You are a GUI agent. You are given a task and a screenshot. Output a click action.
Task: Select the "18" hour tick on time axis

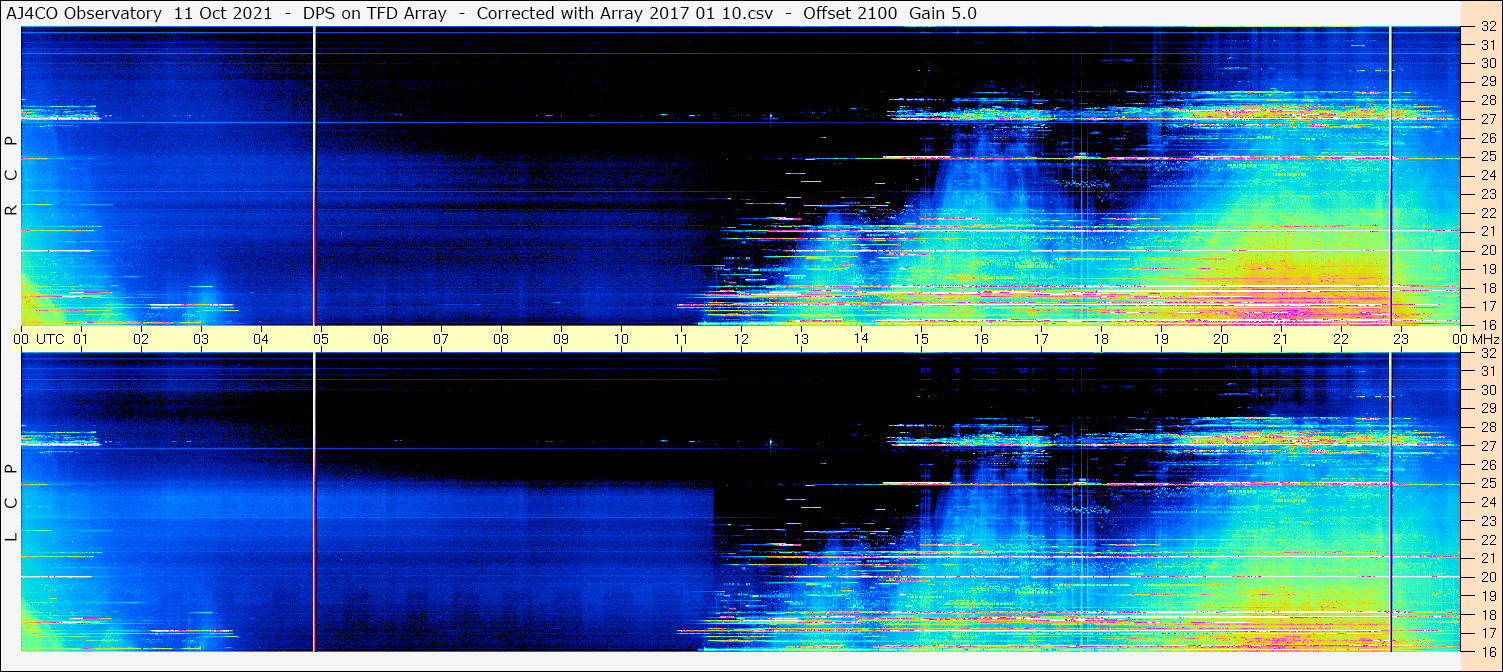click(1101, 339)
